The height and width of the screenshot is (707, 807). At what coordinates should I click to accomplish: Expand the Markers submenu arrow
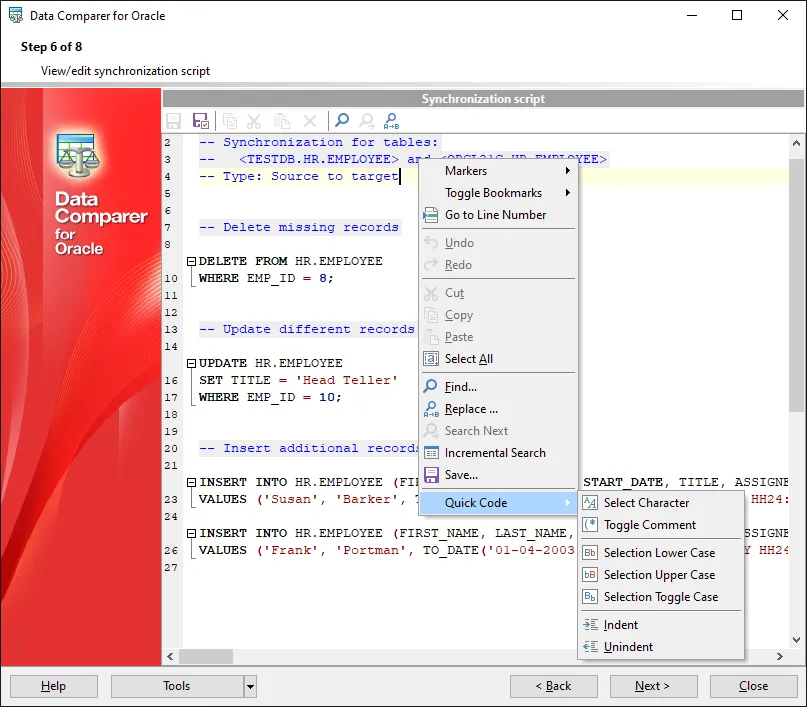click(x=567, y=170)
